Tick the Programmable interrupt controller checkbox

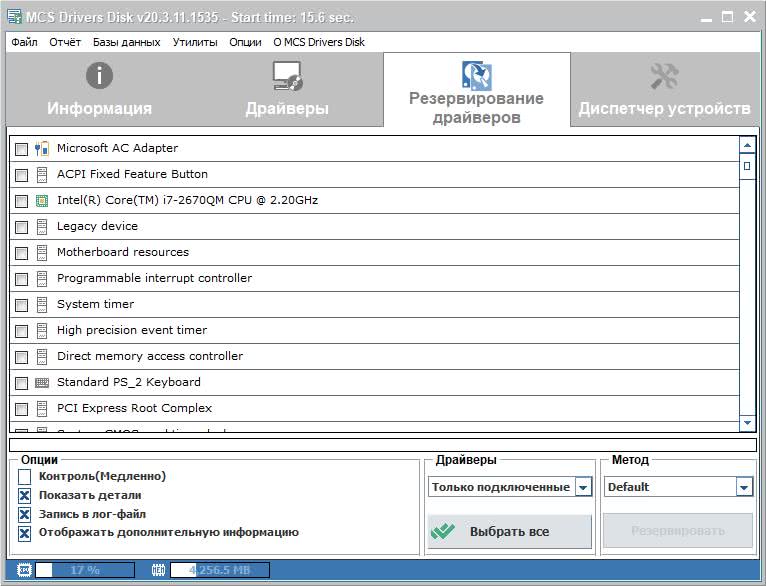tap(21, 279)
